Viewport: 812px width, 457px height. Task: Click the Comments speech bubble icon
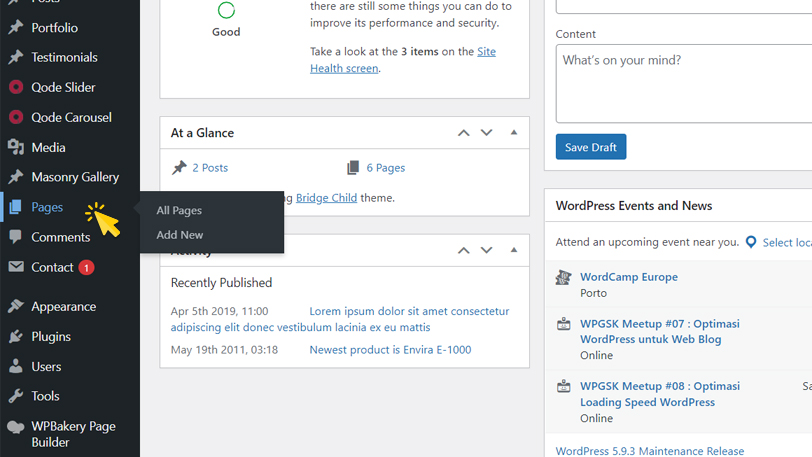pyautogui.click(x=15, y=237)
